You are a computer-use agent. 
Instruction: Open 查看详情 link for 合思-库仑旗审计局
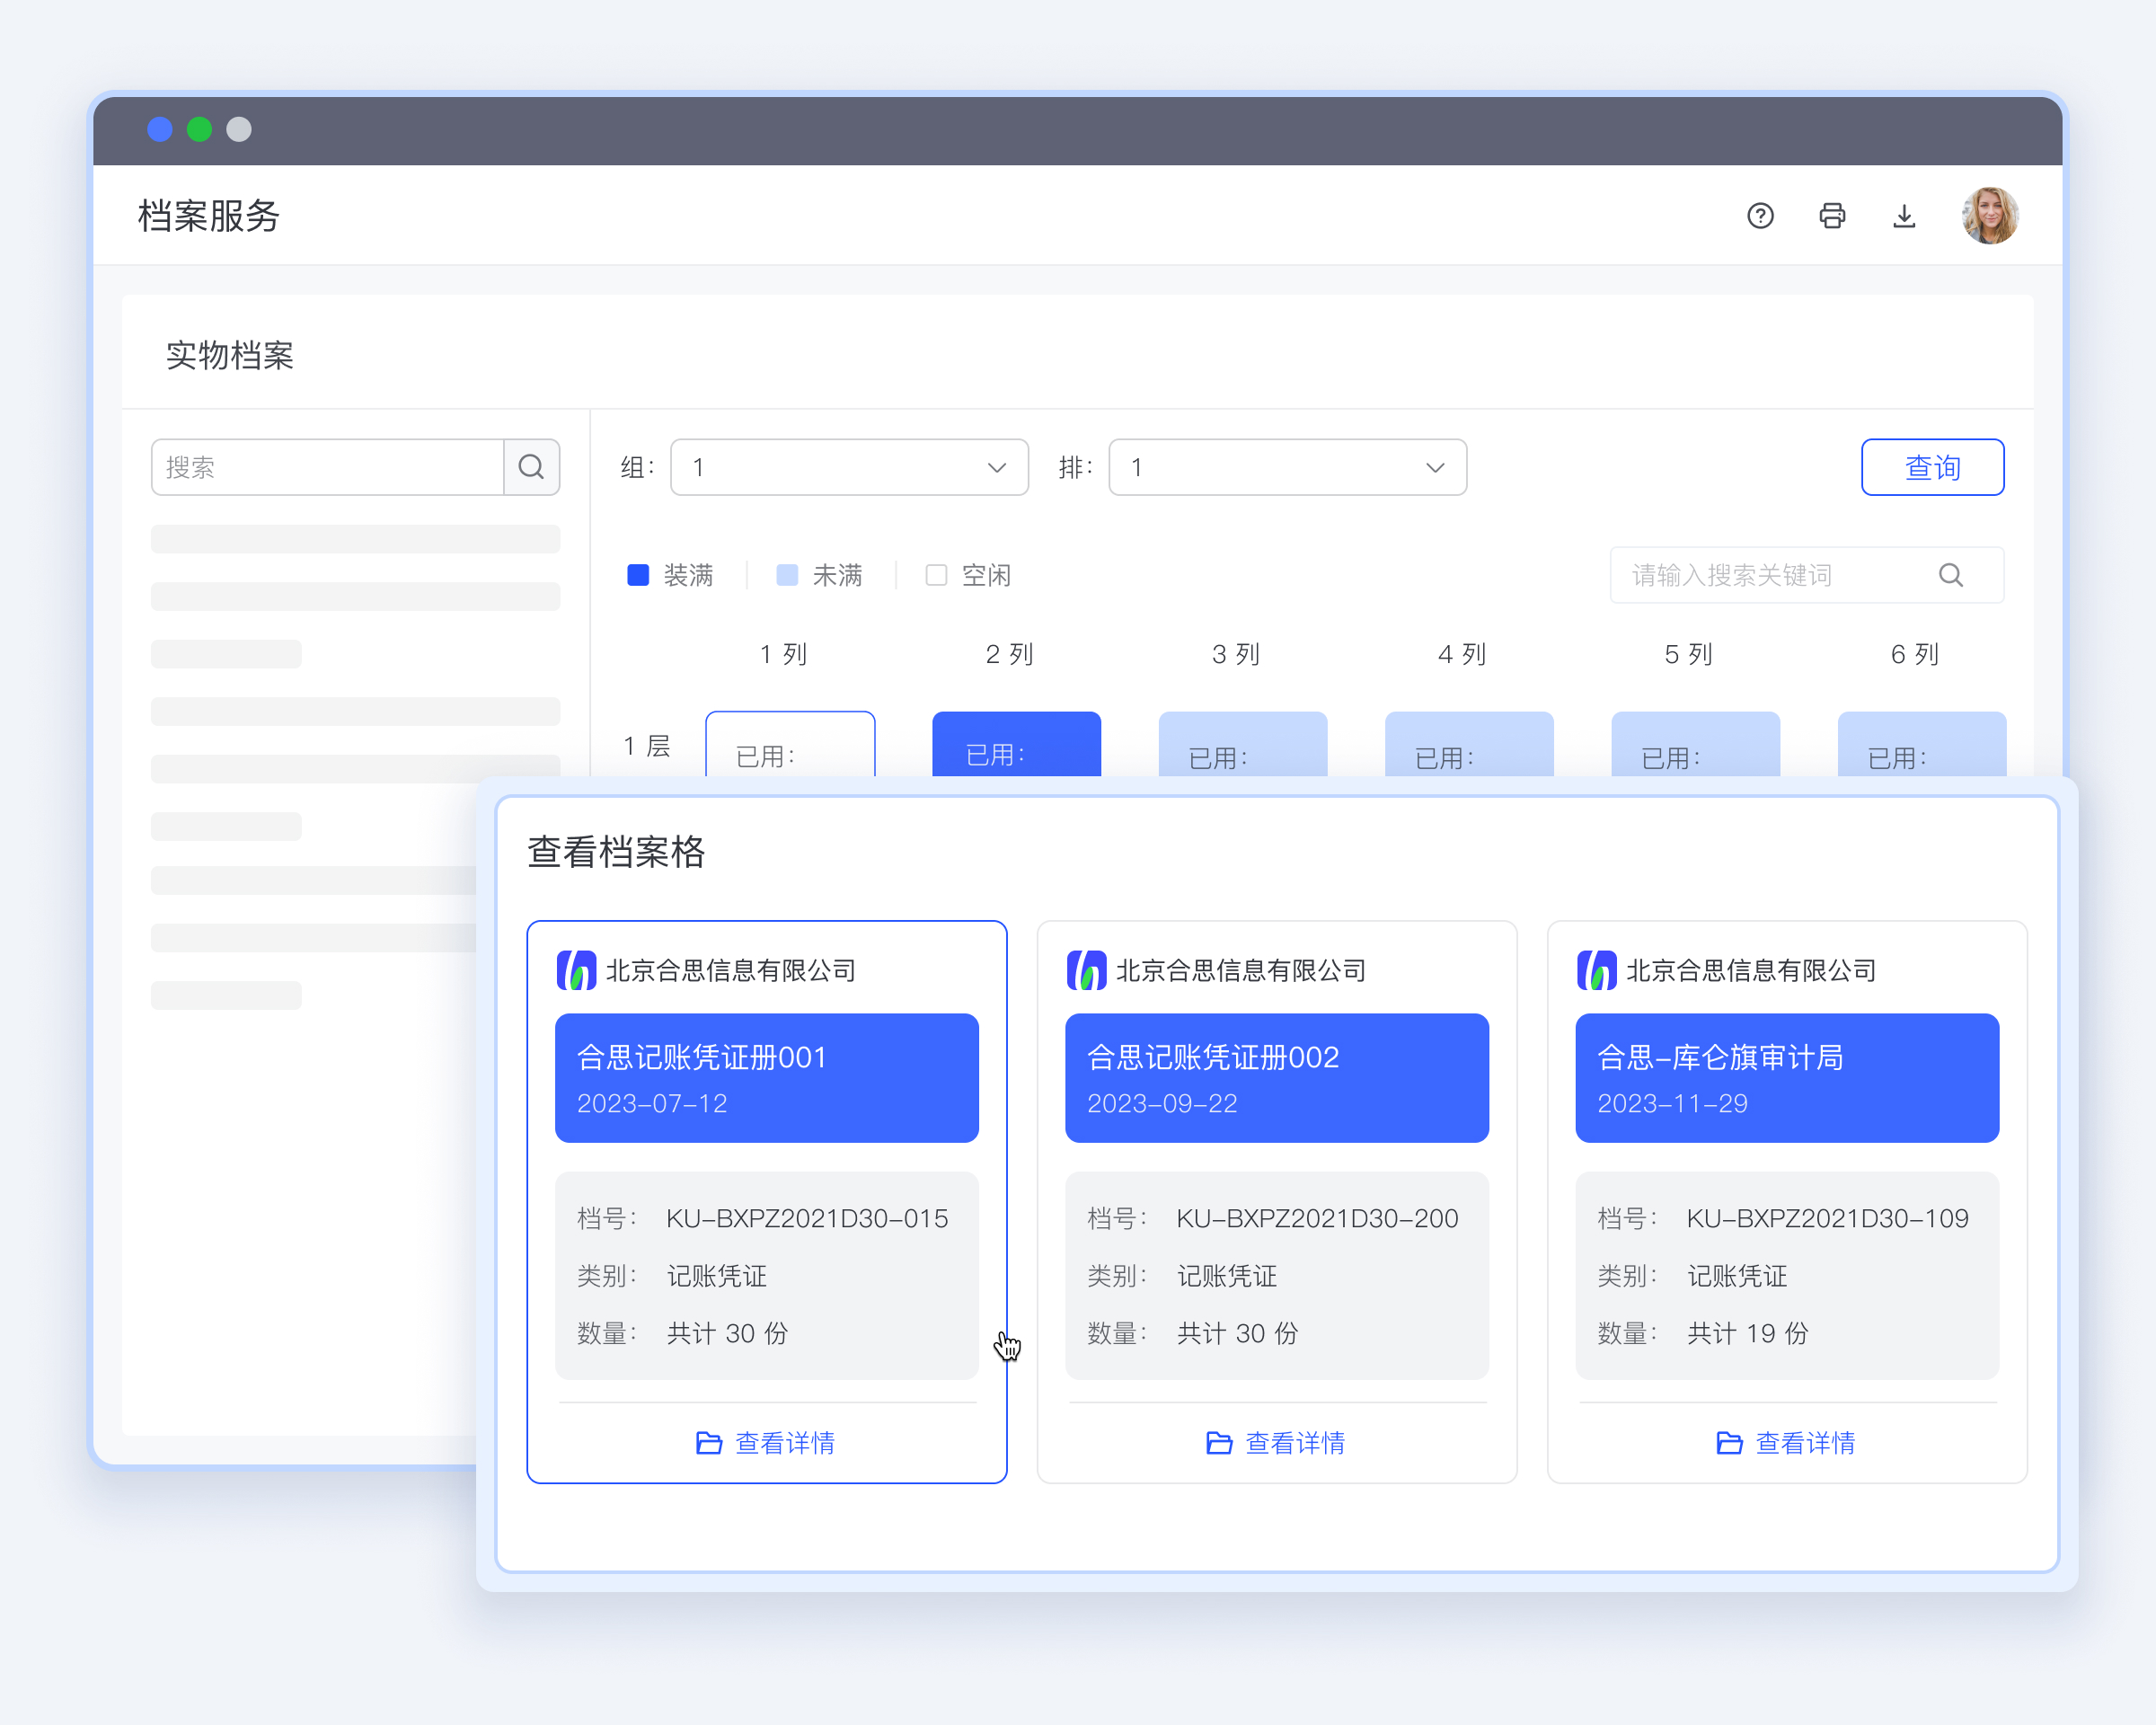click(1804, 1443)
